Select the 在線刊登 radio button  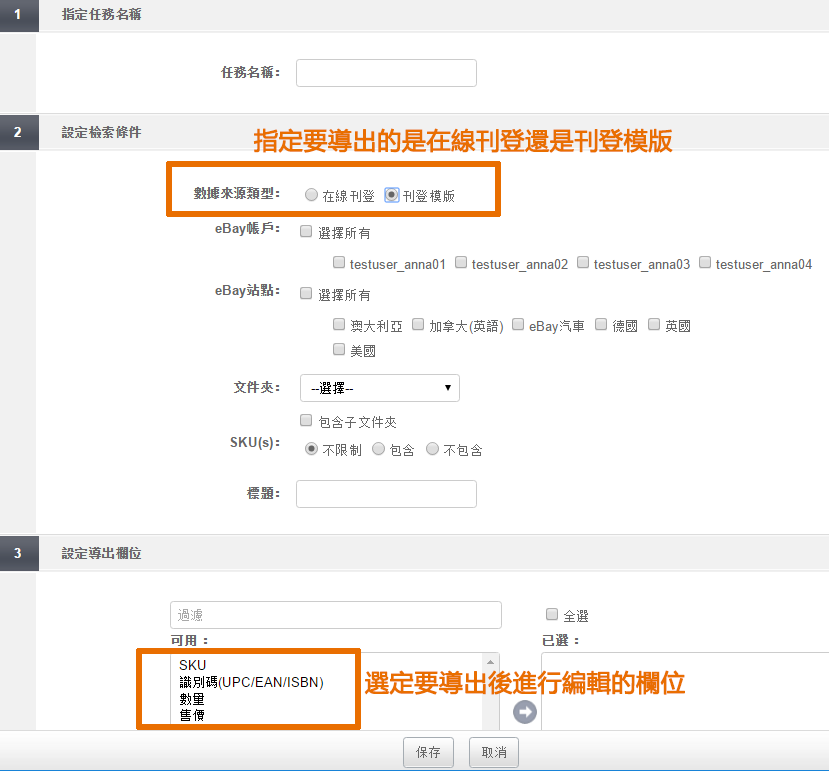[x=311, y=195]
